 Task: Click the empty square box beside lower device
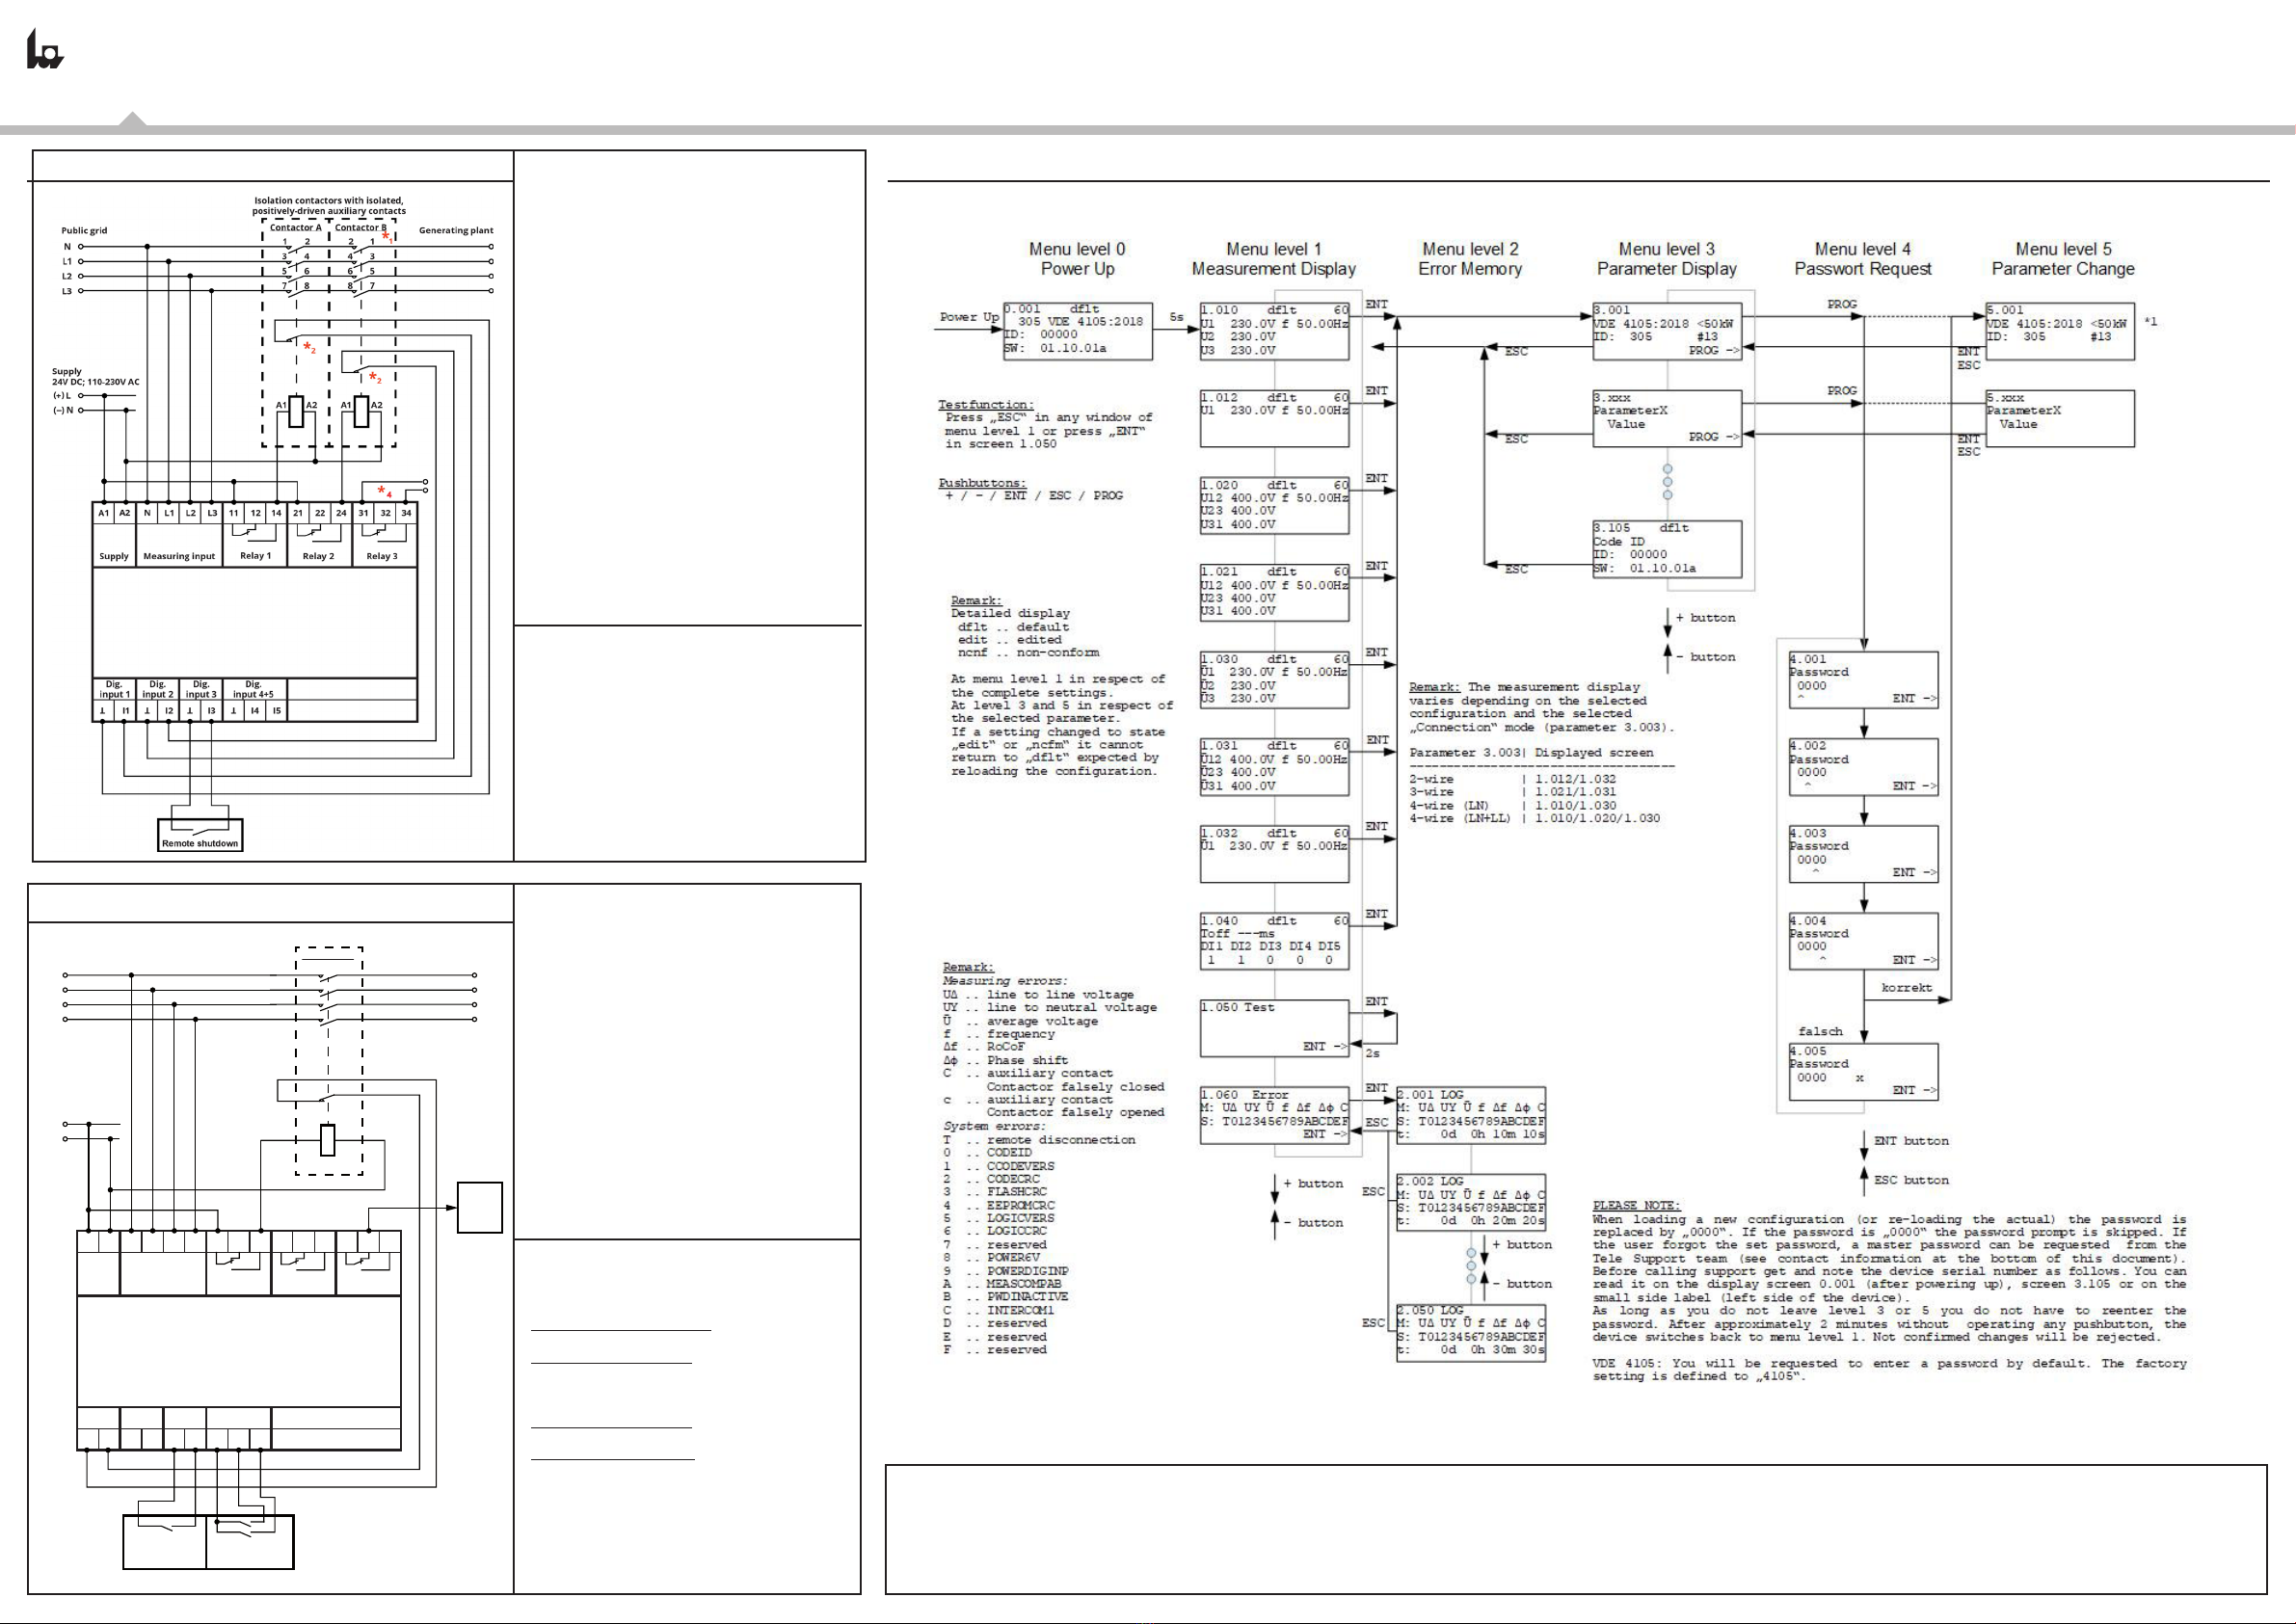click(480, 1207)
